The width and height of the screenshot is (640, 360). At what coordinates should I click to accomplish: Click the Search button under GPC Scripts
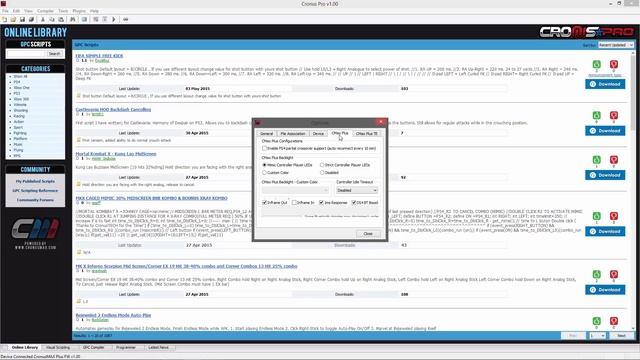54,53
